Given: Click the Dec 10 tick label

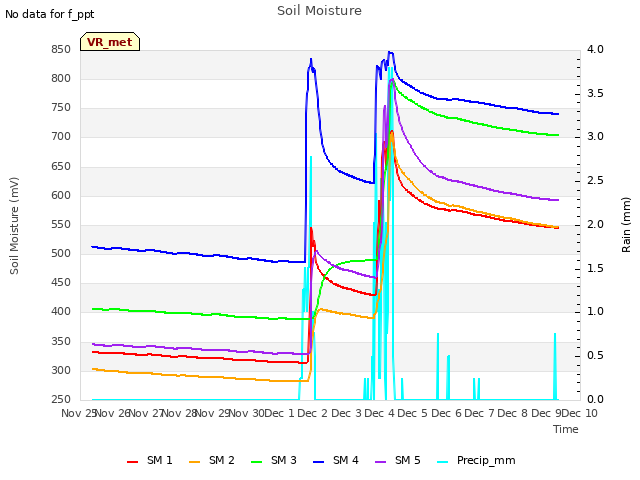Looking at the screenshot, I should (580, 413).
